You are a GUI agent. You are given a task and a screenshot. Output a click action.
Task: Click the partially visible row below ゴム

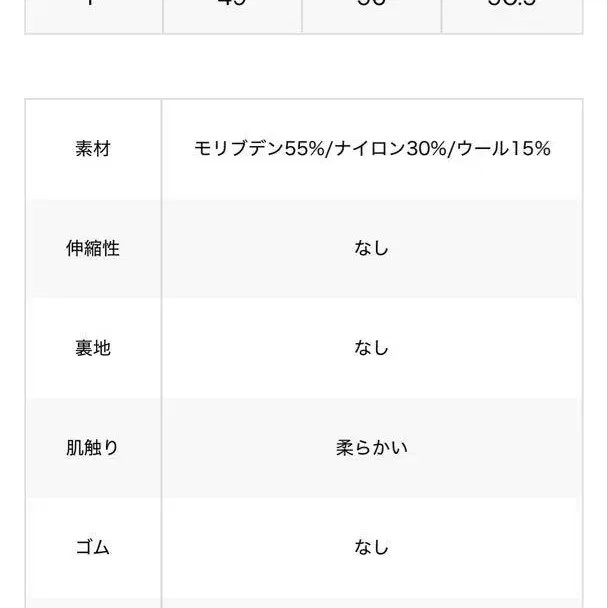click(304, 602)
